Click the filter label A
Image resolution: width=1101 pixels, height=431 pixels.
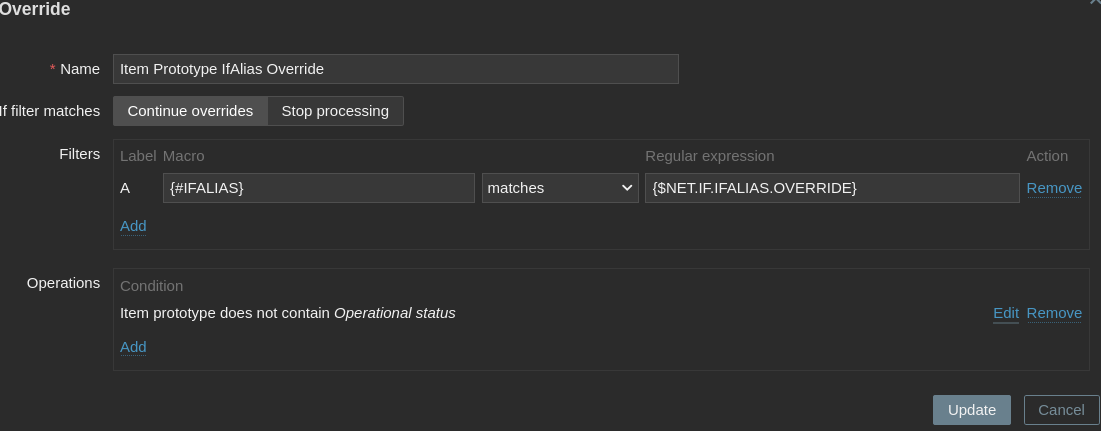click(125, 188)
